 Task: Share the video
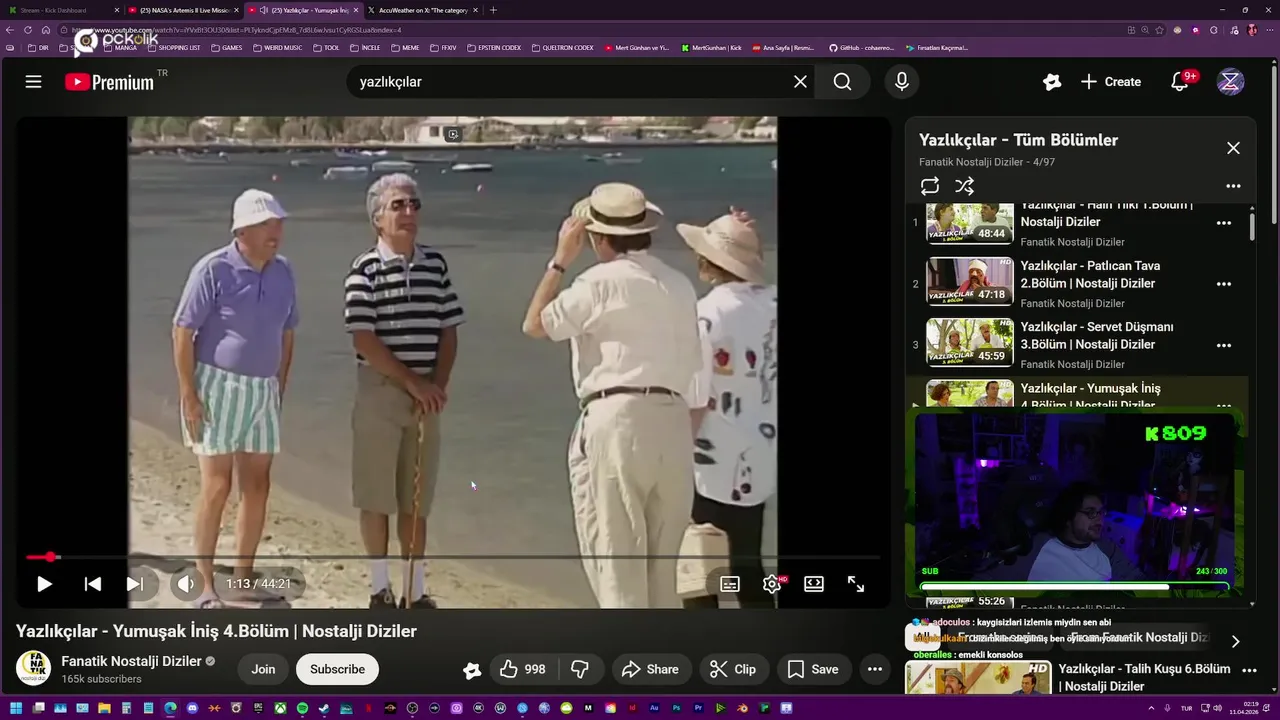coord(650,669)
